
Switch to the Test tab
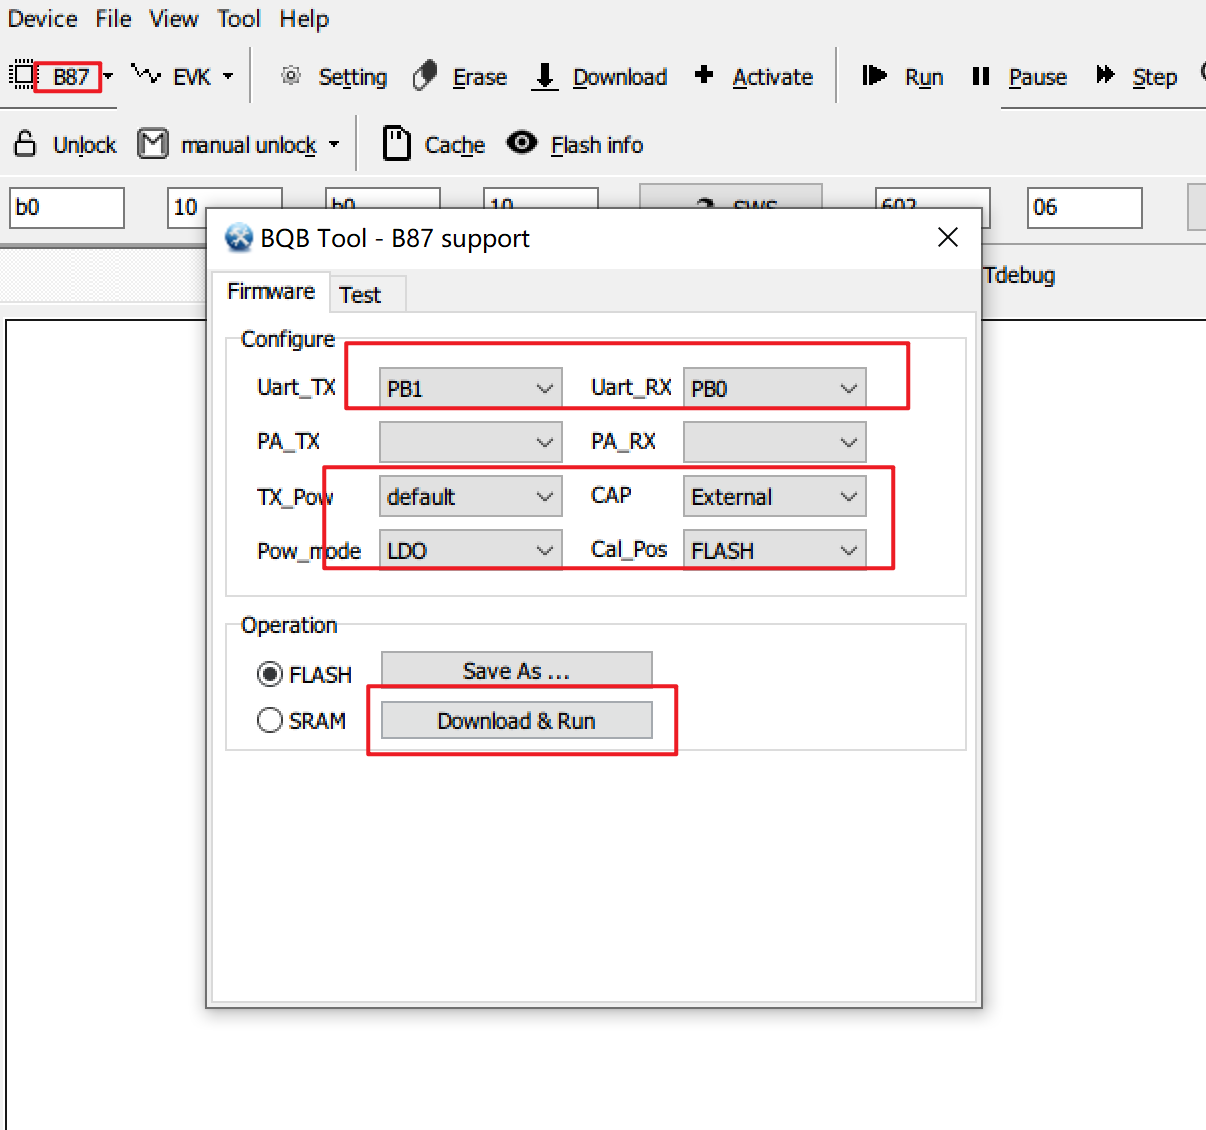pyautogui.click(x=360, y=295)
